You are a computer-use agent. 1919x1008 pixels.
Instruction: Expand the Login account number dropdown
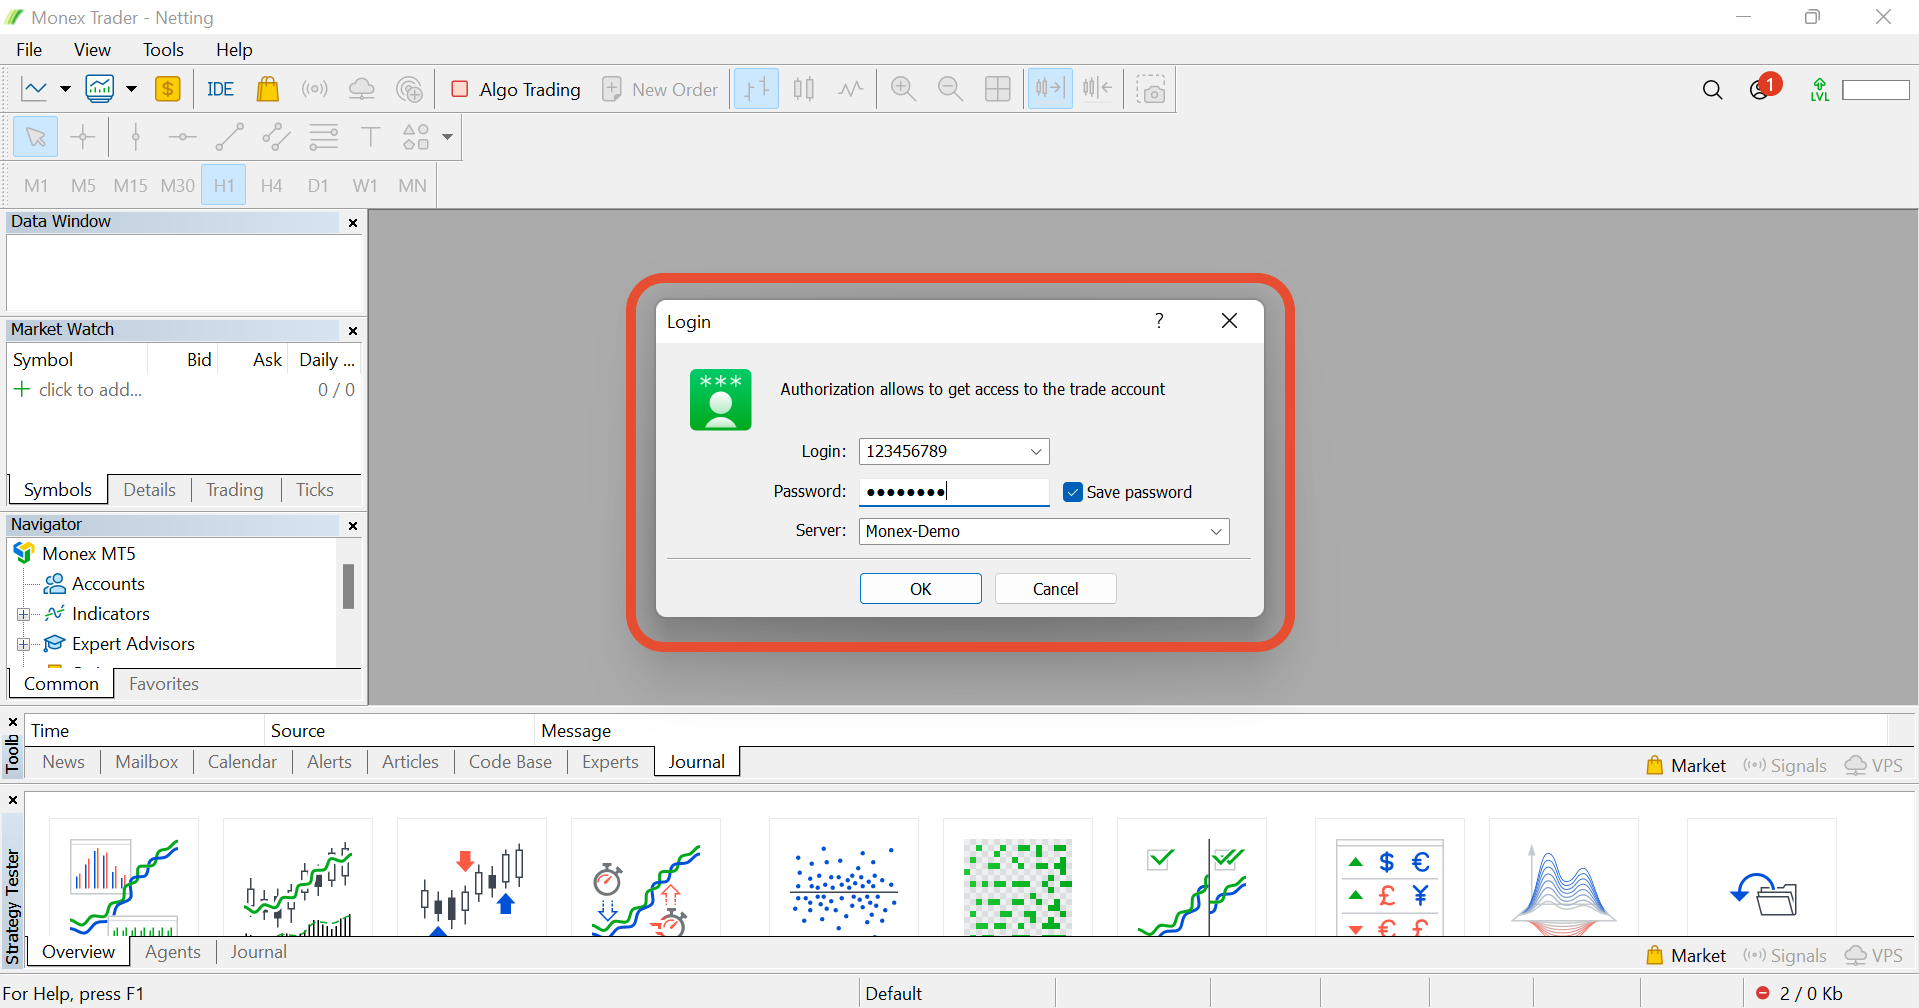click(x=1036, y=452)
